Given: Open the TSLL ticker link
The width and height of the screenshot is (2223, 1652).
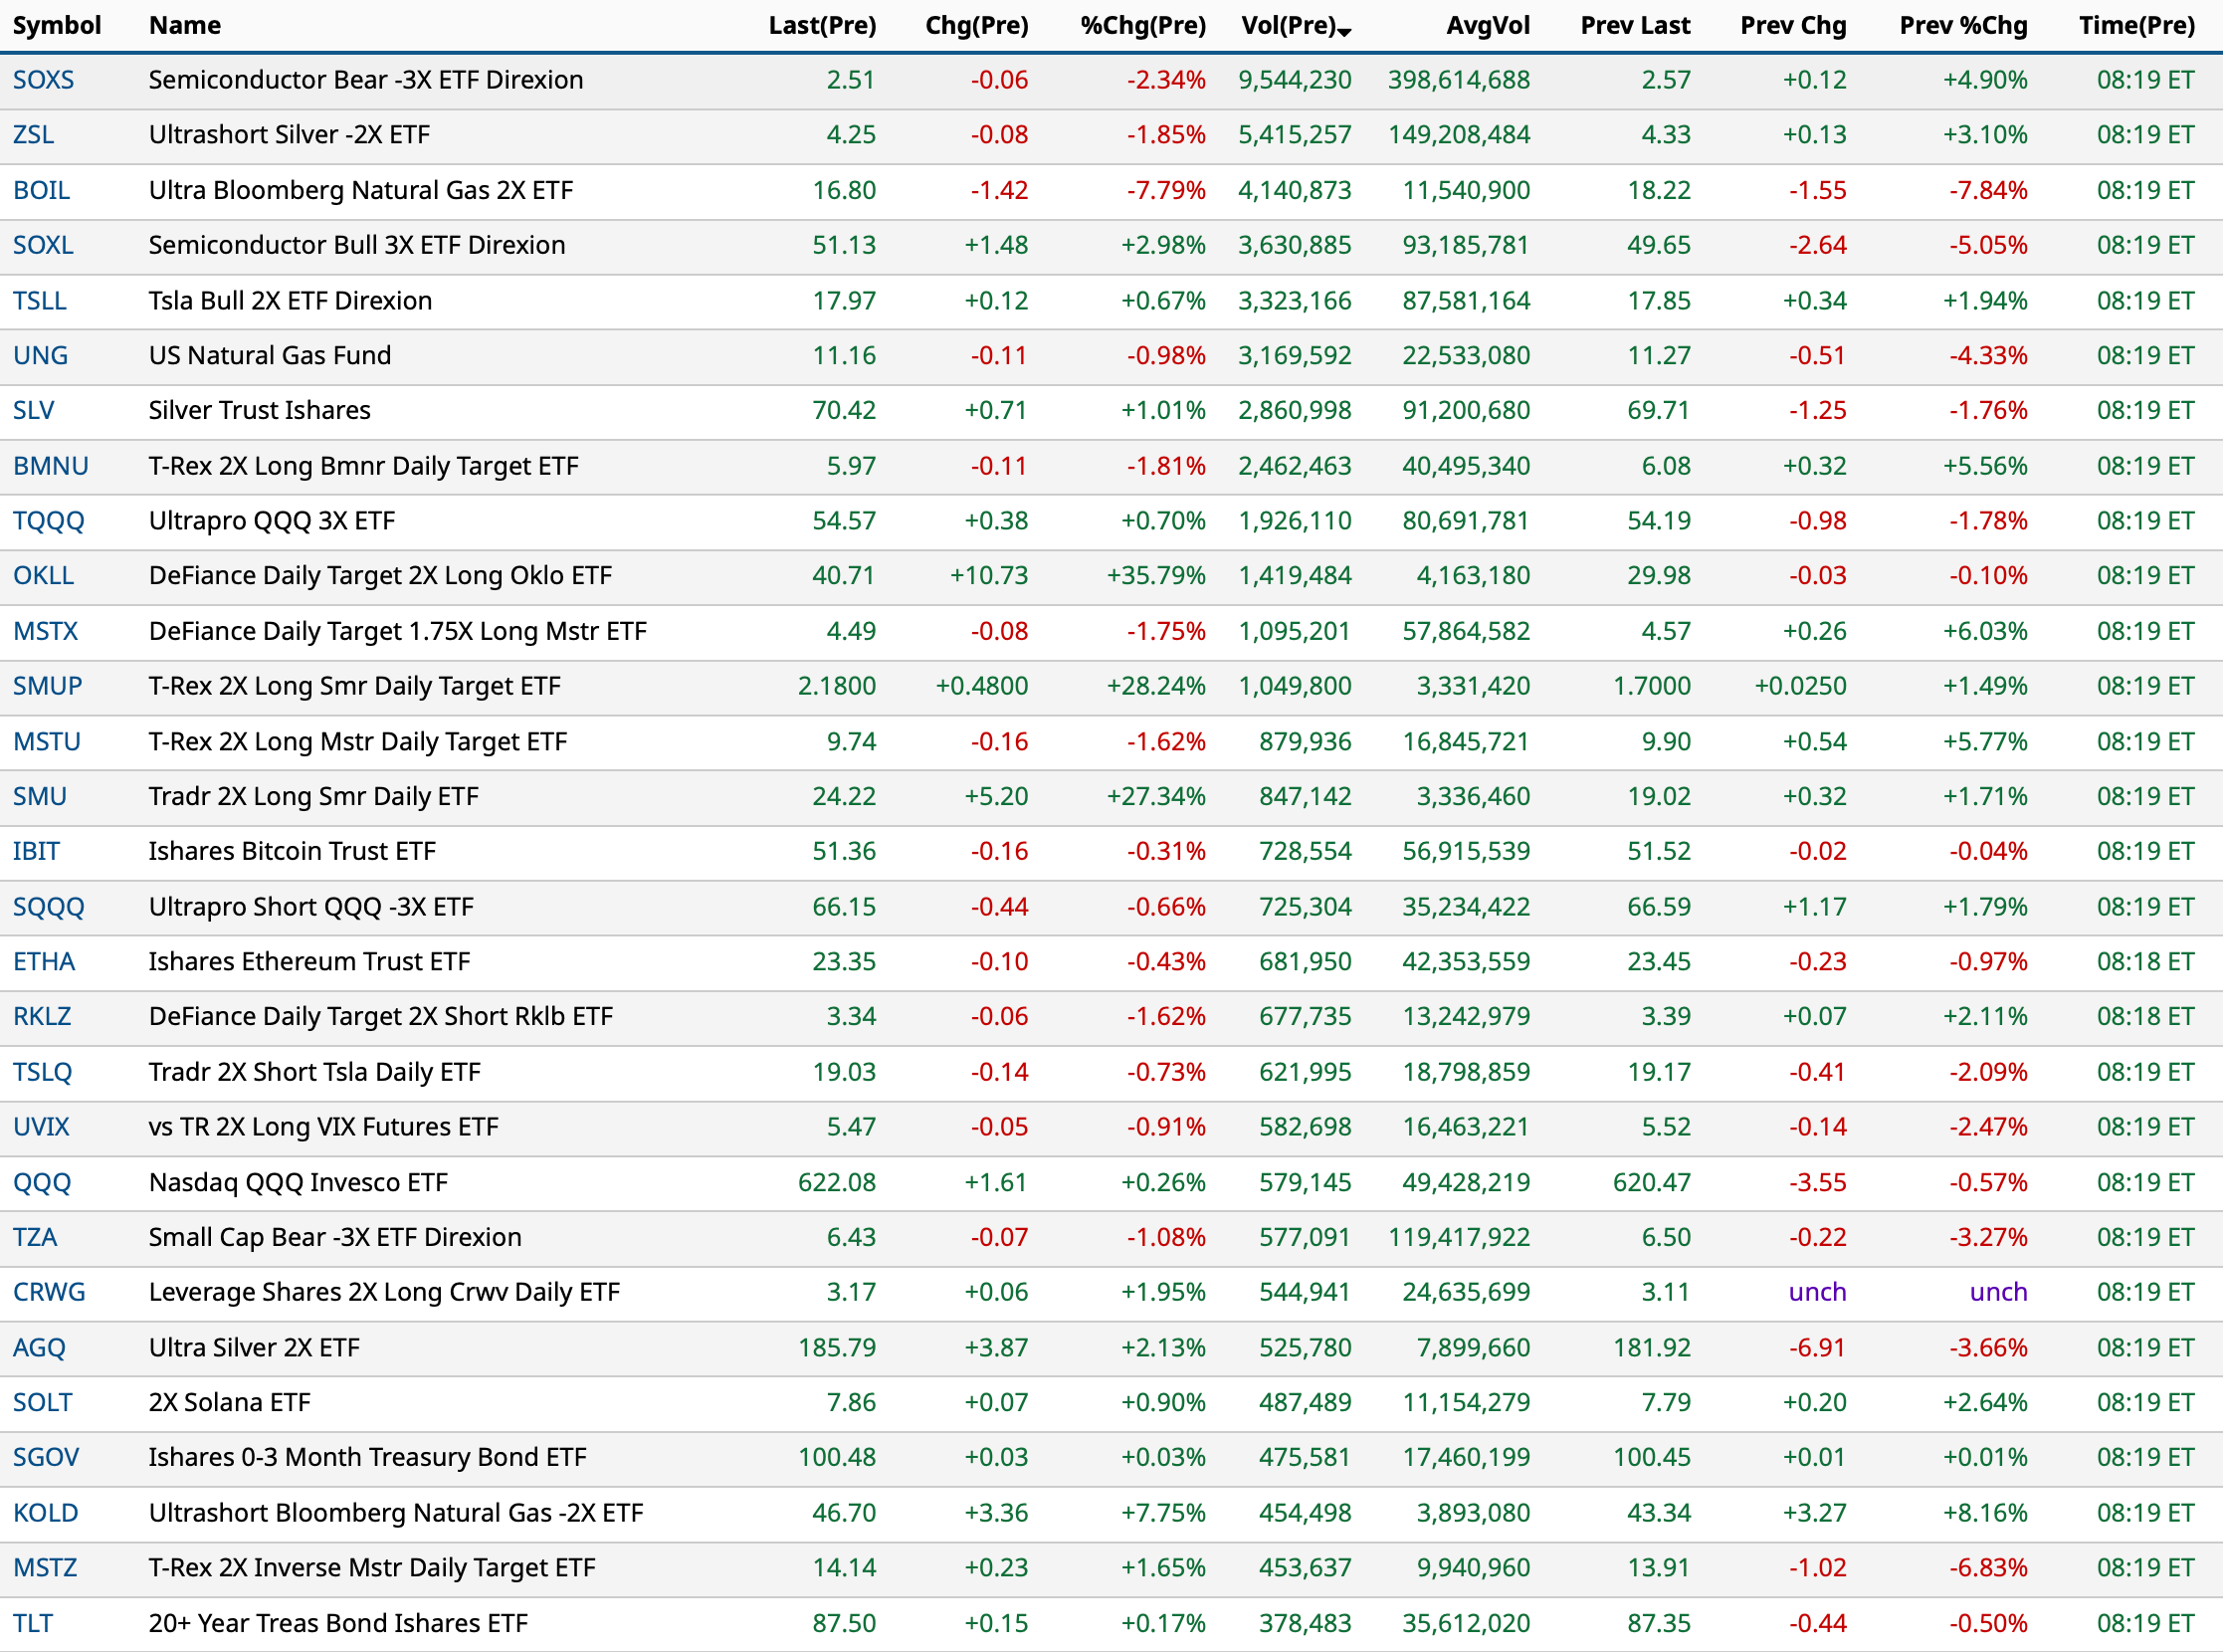Looking at the screenshot, I should 39,300.
